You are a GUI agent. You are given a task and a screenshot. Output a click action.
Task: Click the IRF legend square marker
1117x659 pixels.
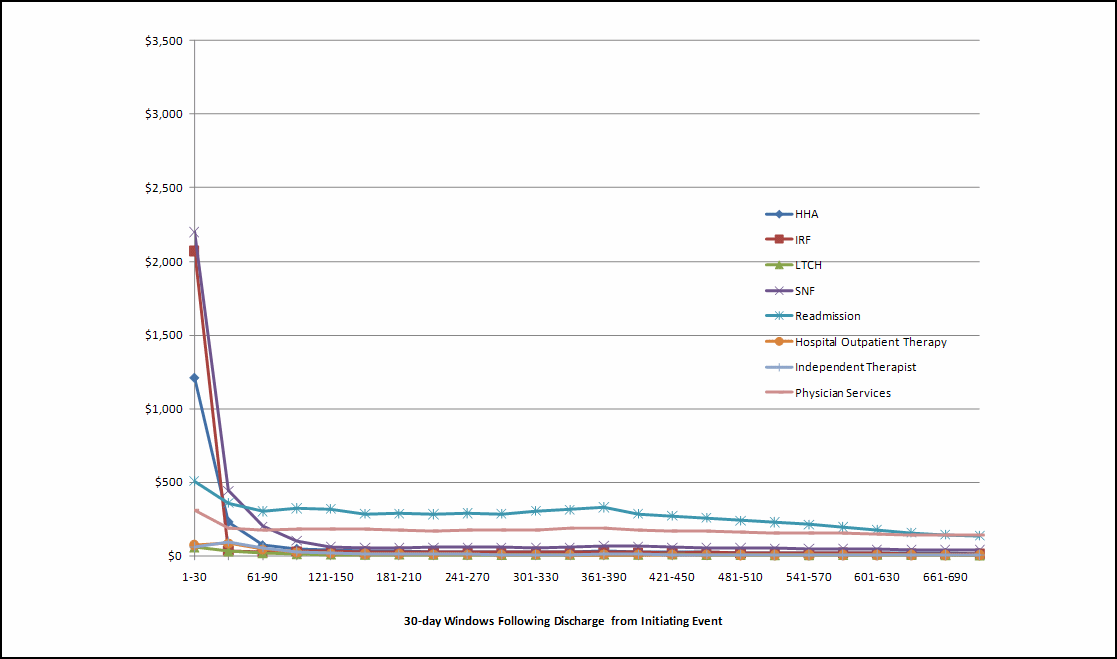(x=778, y=239)
